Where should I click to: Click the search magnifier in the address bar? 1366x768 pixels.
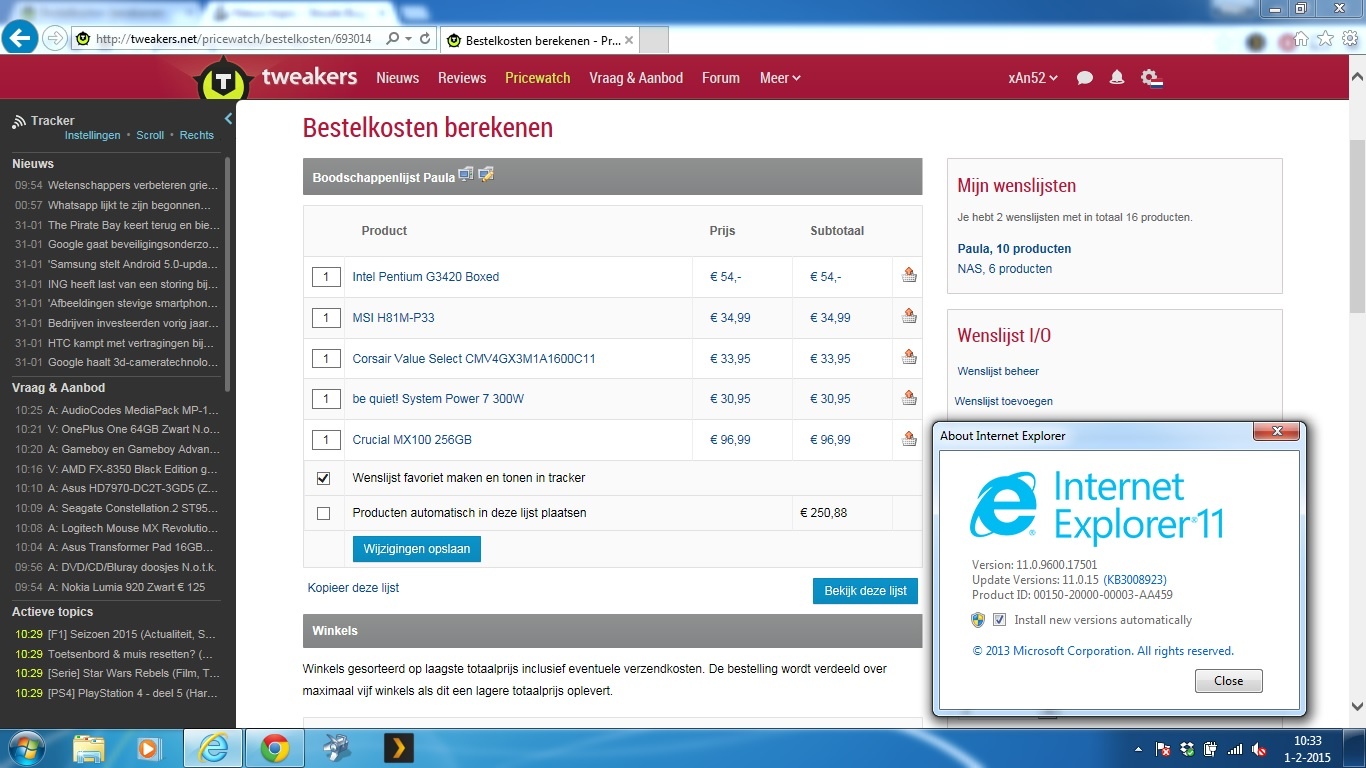[x=392, y=39]
